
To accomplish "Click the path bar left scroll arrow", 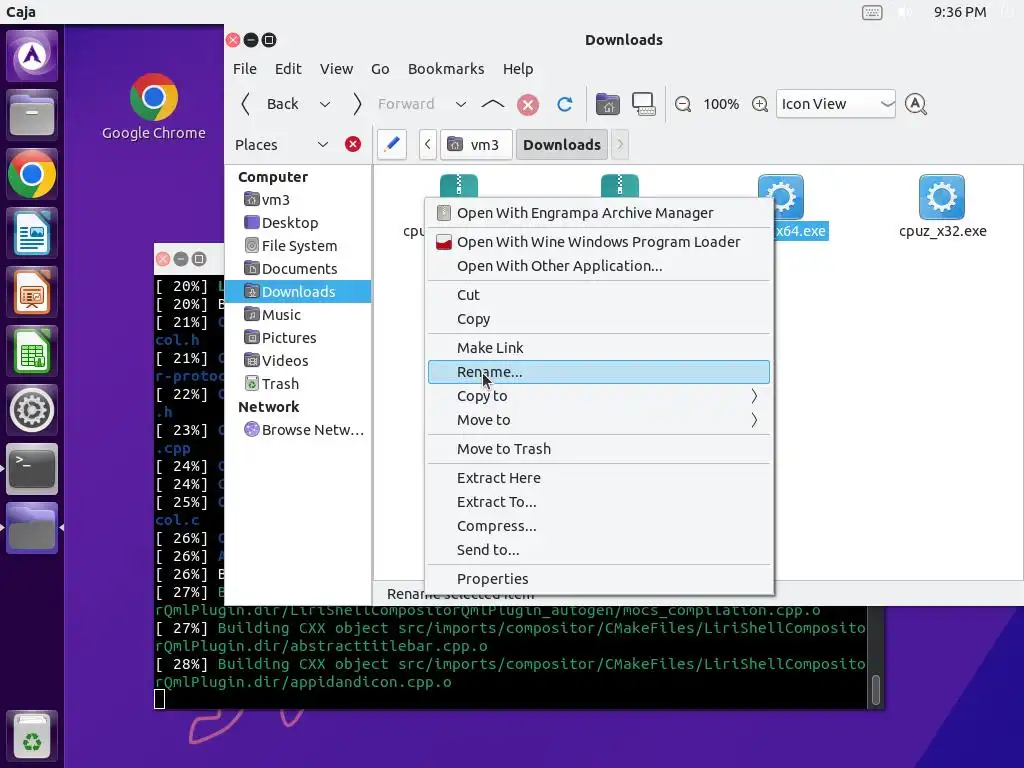I will click(x=428, y=144).
